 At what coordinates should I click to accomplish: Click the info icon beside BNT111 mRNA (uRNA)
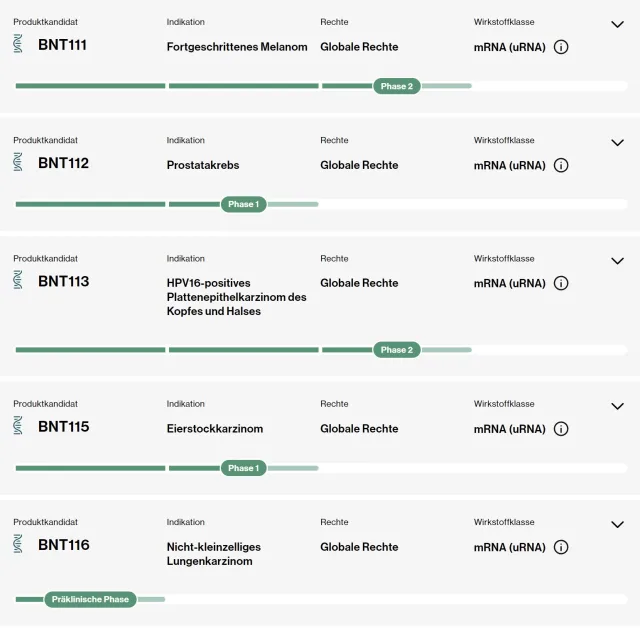click(561, 47)
